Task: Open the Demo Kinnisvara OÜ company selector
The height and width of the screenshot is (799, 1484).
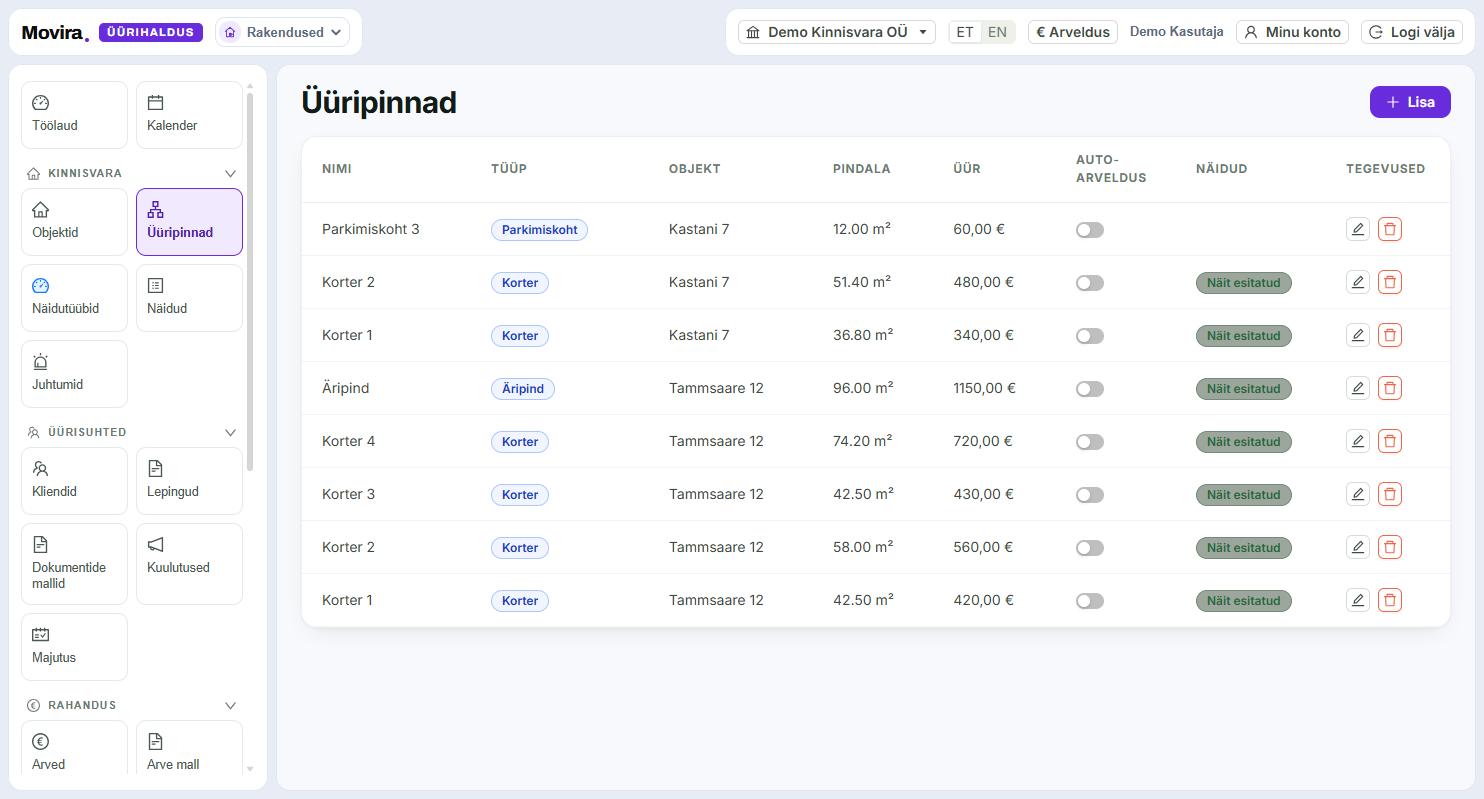Action: click(x=837, y=32)
